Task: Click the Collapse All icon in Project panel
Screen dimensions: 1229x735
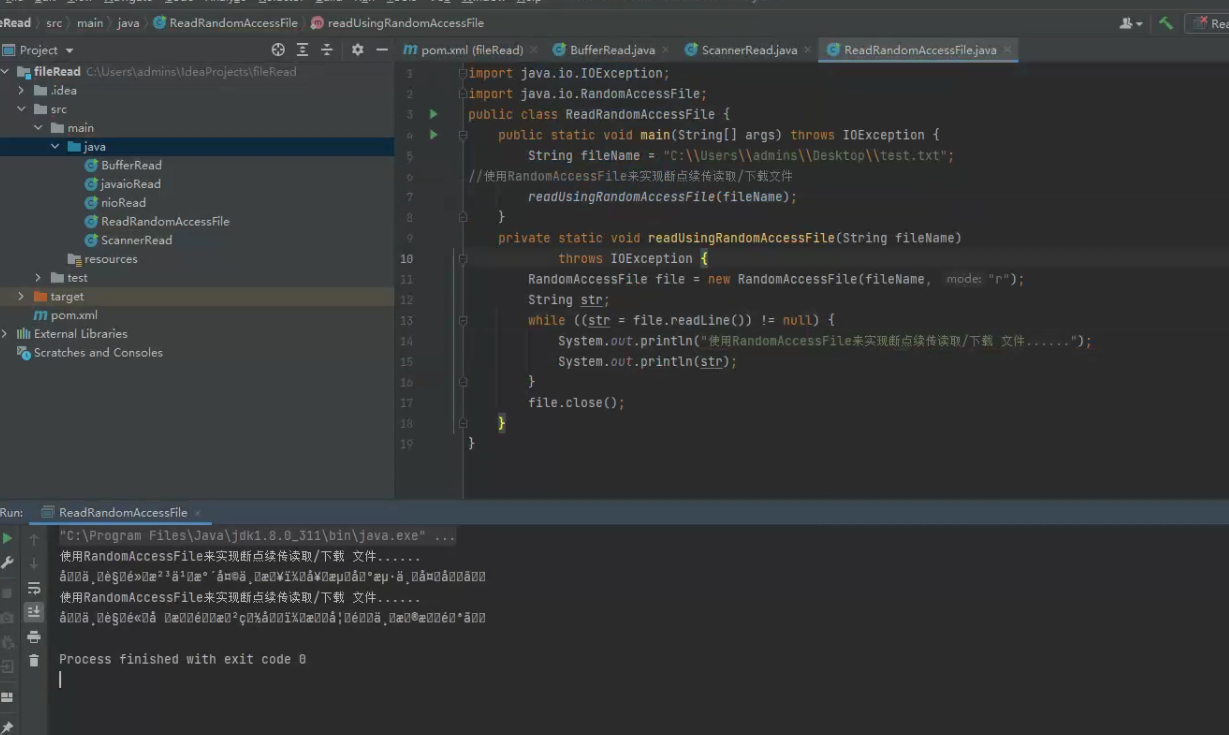Action: [327, 50]
